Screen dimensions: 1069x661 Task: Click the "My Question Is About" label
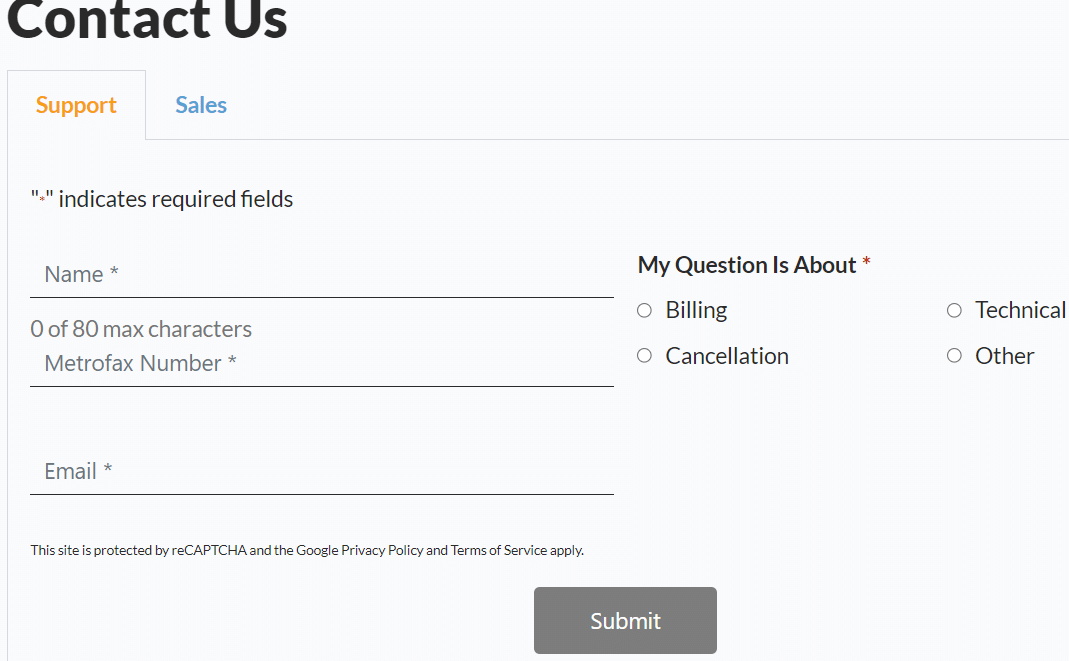(x=747, y=265)
